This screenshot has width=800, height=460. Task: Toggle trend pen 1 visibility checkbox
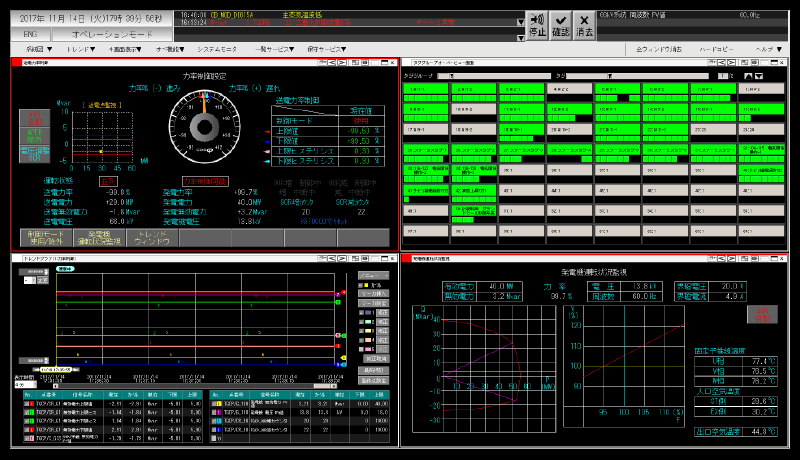click(x=362, y=312)
